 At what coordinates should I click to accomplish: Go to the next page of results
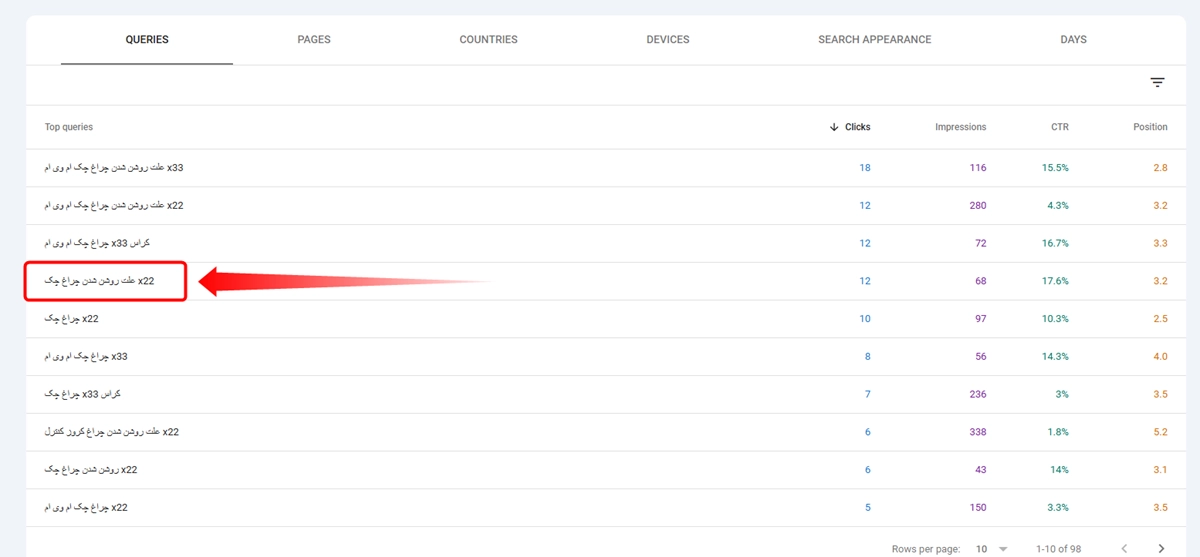pyautogui.click(x=1160, y=548)
